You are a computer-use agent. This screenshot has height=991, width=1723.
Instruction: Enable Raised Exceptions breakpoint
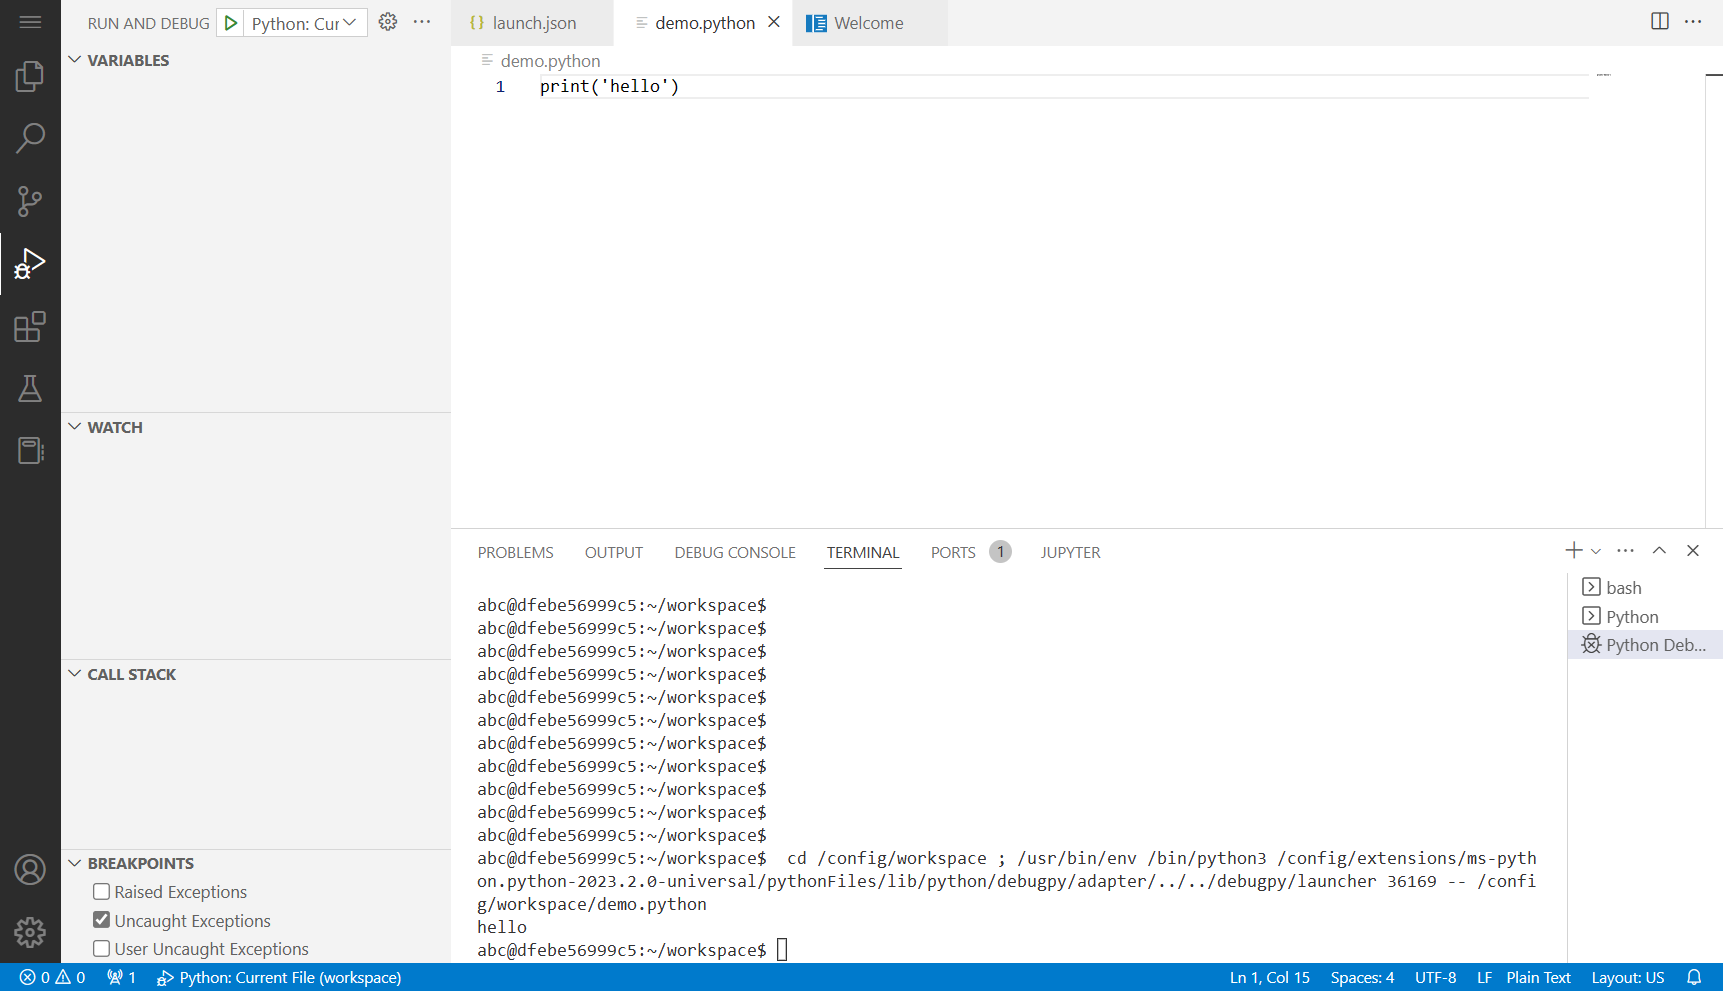tap(101, 891)
